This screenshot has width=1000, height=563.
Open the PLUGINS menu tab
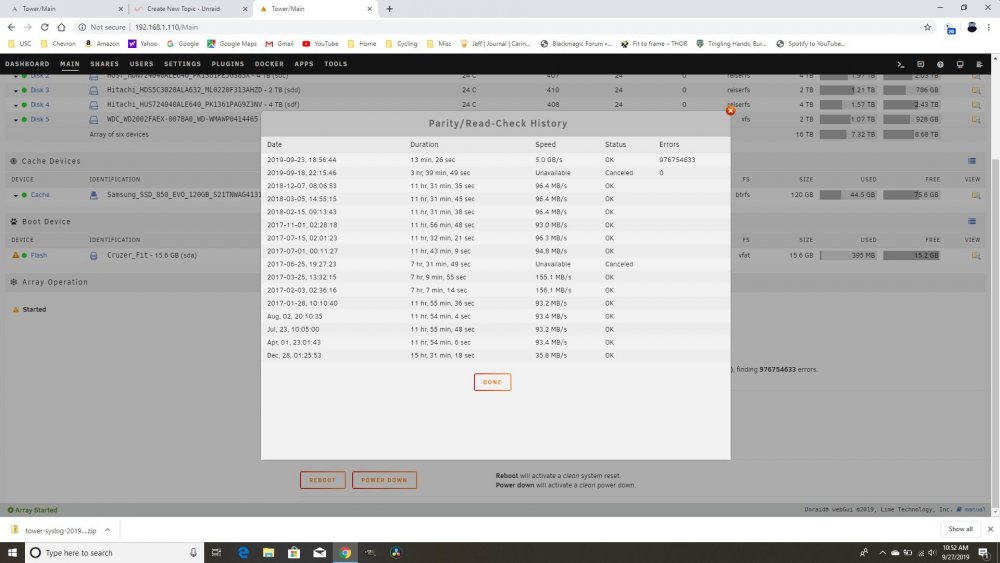click(228, 64)
